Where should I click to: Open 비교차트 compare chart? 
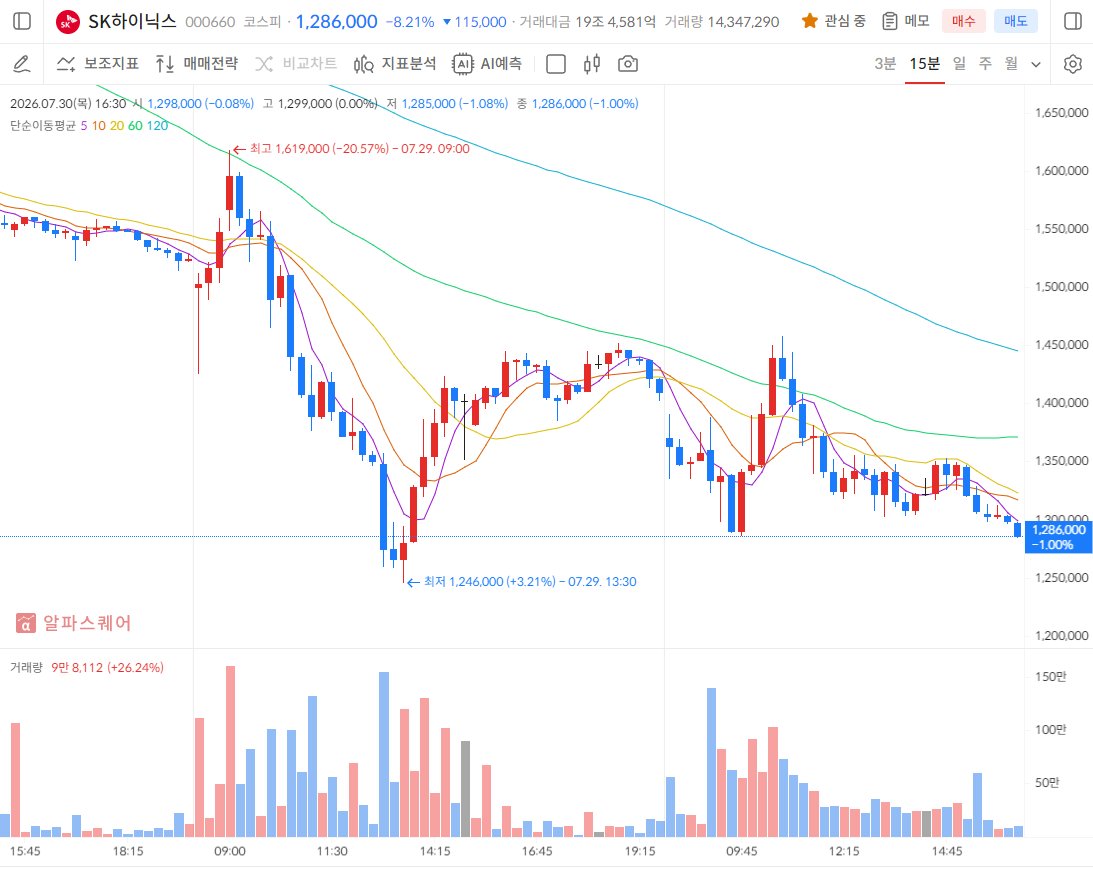(x=296, y=64)
